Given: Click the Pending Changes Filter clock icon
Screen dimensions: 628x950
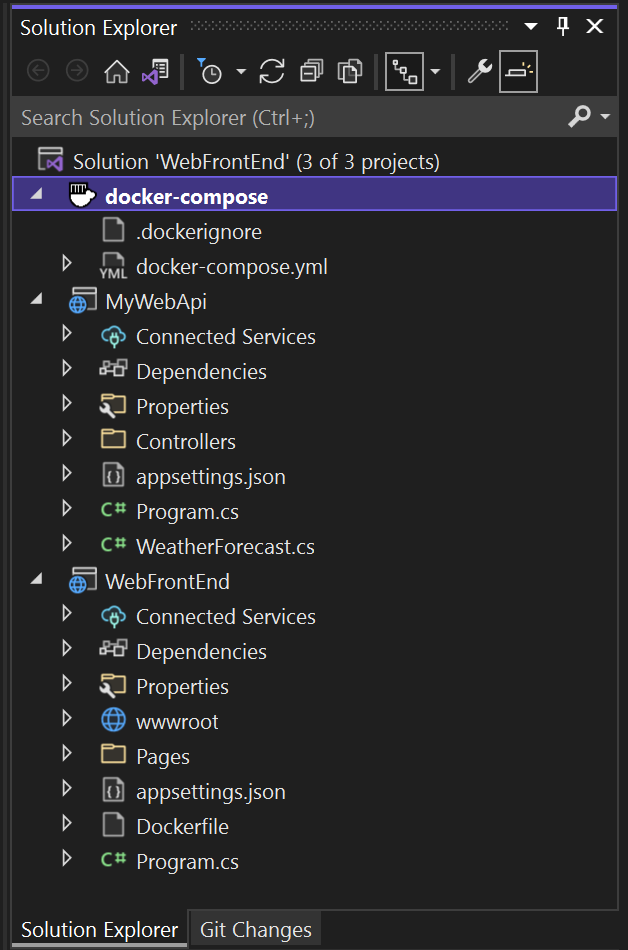Looking at the screenshot, I should [x=211, y=71].
